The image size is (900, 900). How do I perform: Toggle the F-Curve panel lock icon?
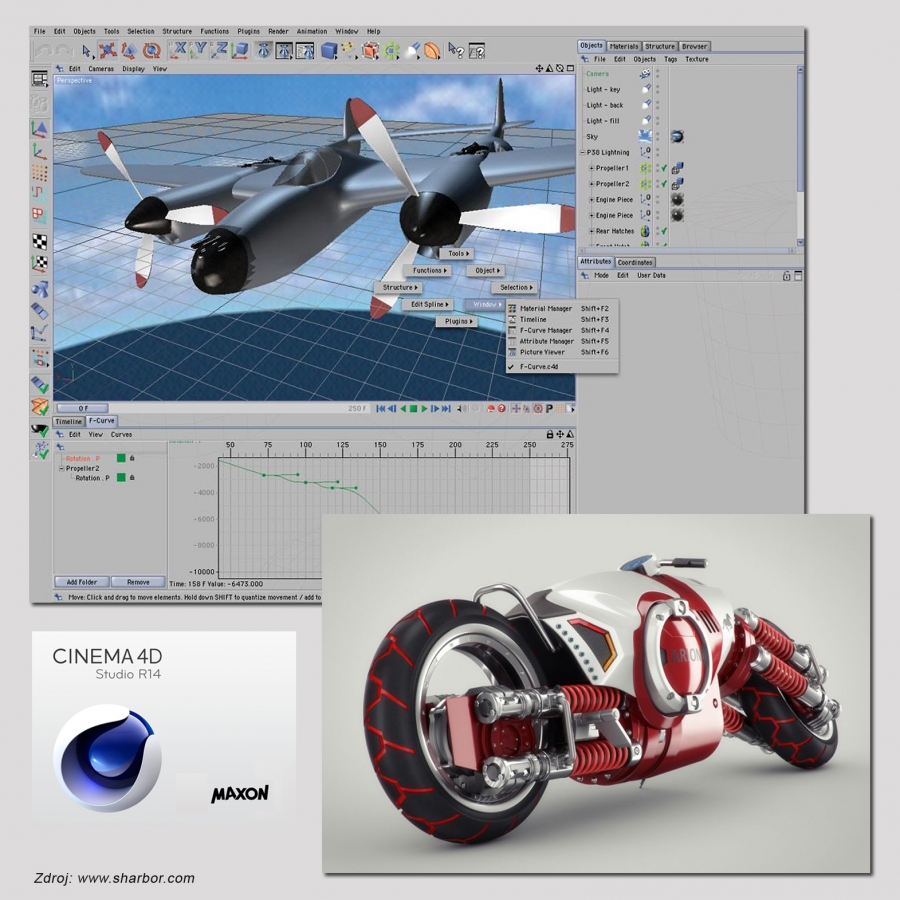coord(549,435)
